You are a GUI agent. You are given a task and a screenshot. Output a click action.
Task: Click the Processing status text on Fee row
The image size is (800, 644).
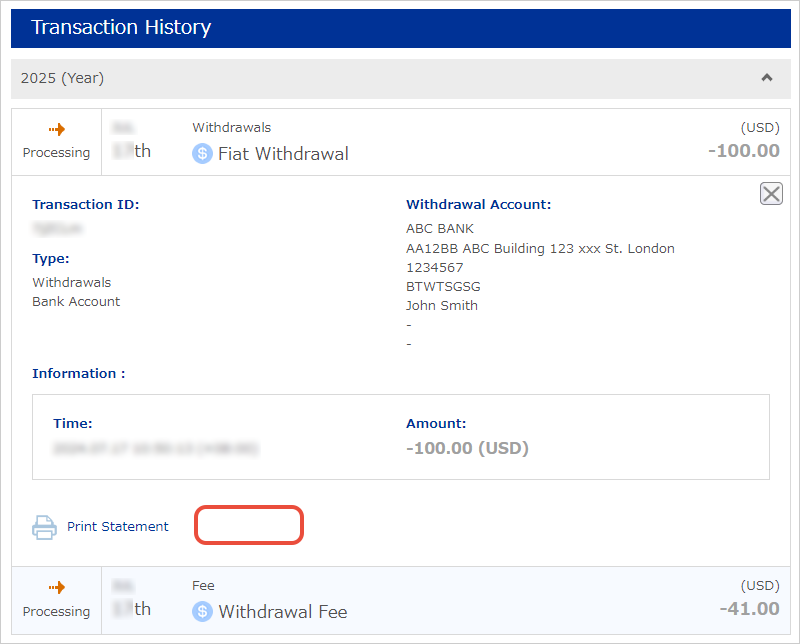[57, 611]
